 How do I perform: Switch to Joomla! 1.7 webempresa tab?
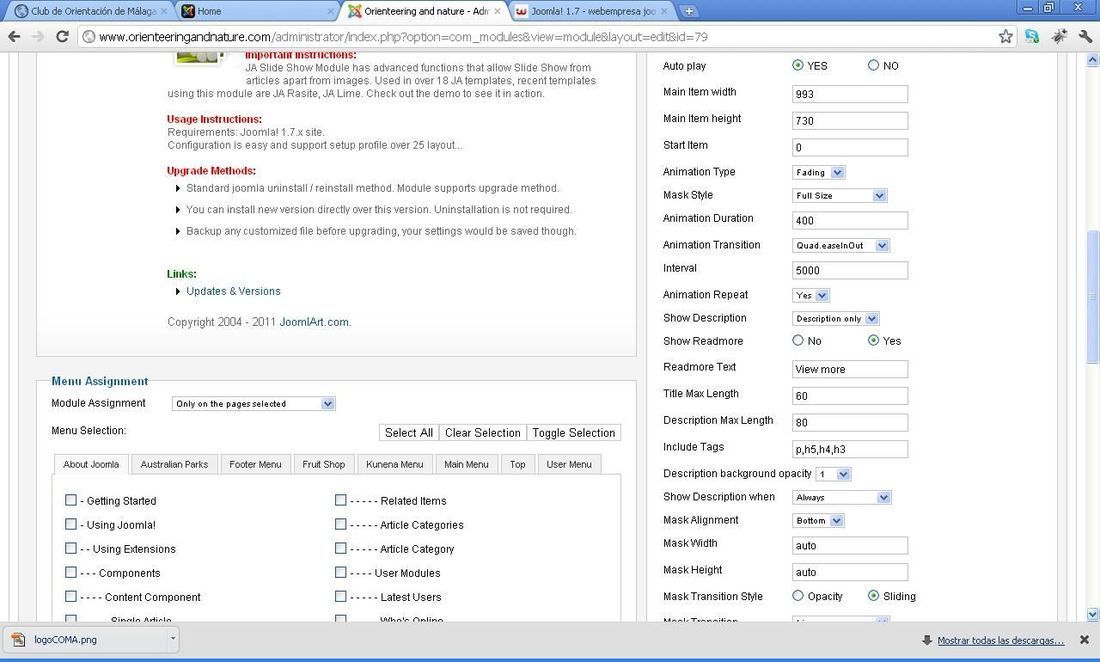(591, 11)
